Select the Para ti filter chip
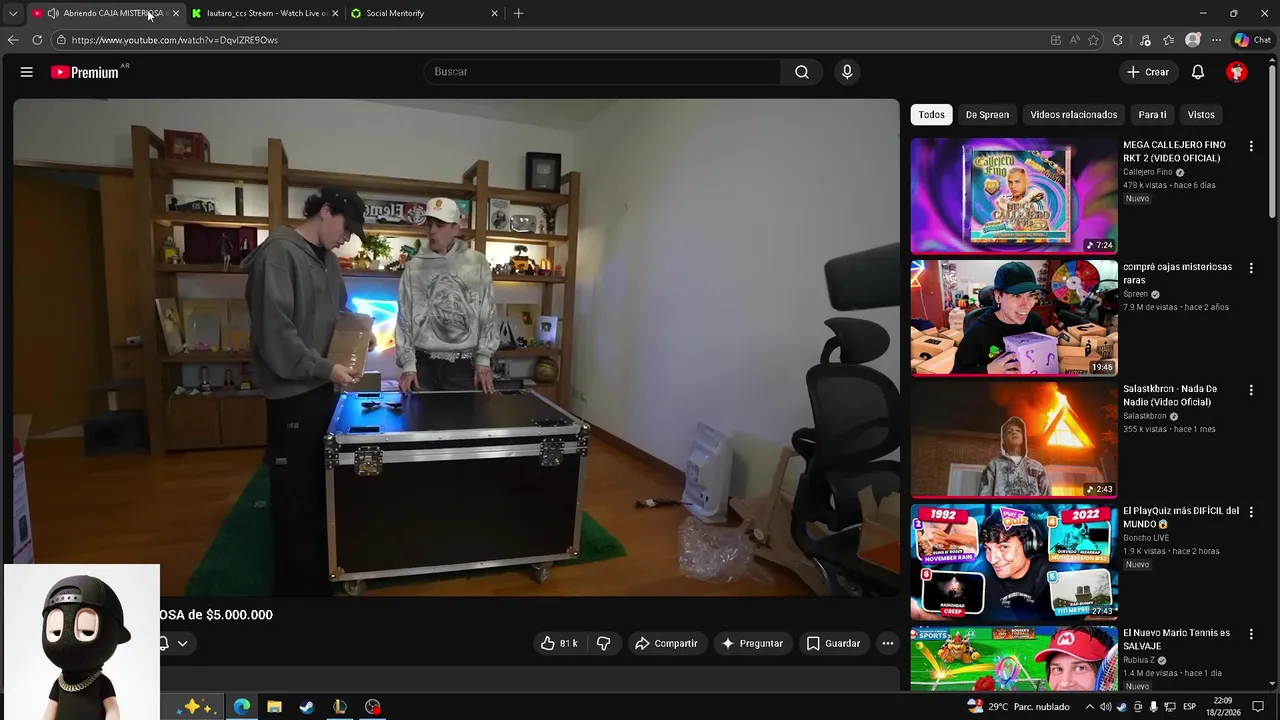The width and height of the screenshot is (1280, 720). coord(1152,115)
